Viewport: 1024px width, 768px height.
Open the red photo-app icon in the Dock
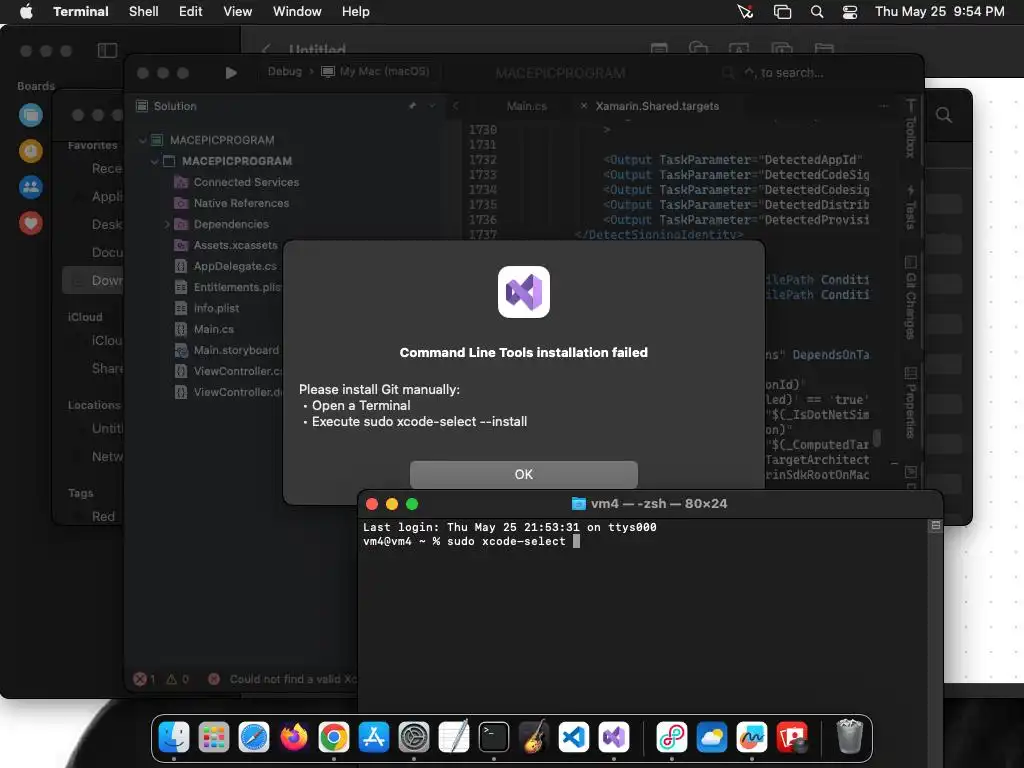(792, 737)
